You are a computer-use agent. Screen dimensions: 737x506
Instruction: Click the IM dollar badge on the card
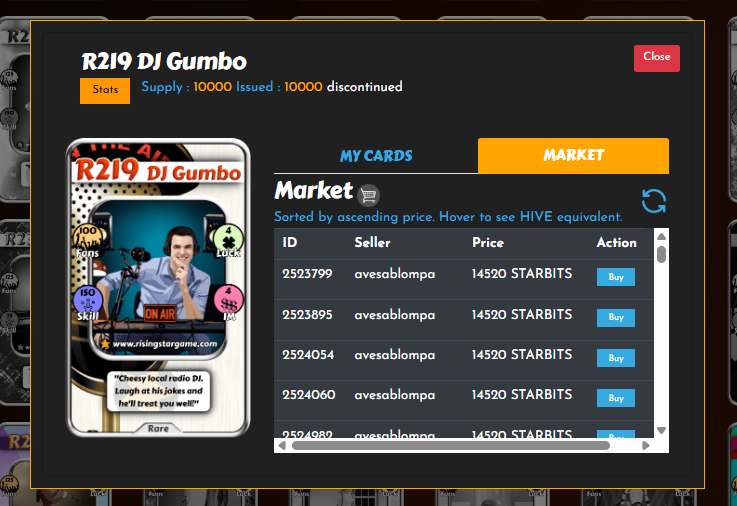click(x=229, y=303)
